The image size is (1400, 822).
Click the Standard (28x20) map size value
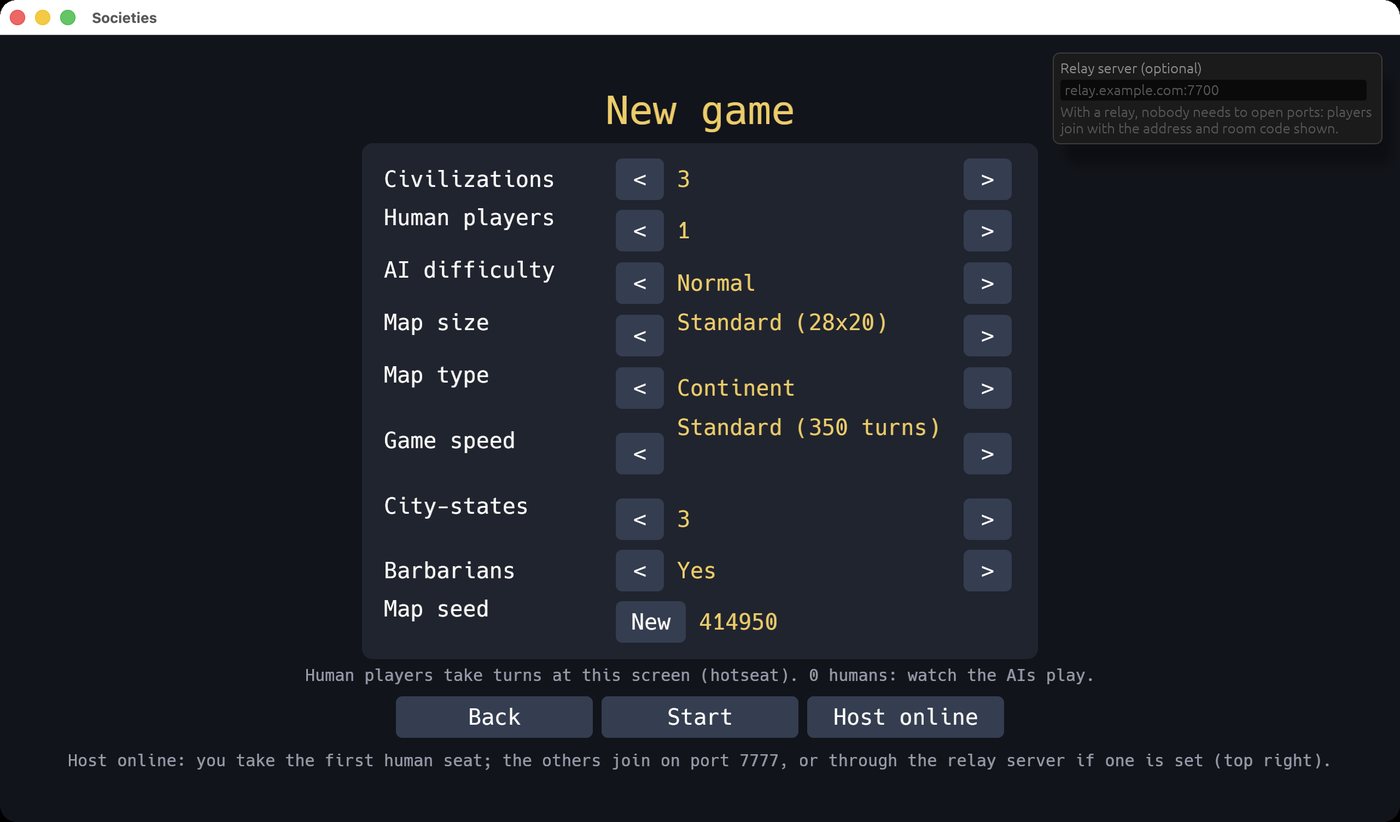tap(783, 323)
